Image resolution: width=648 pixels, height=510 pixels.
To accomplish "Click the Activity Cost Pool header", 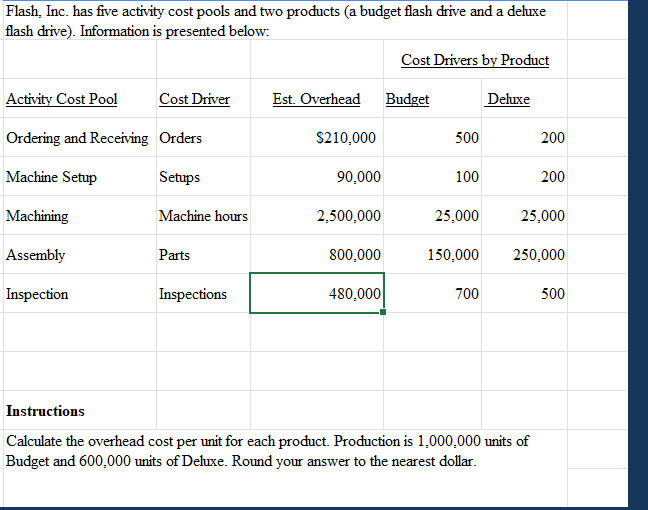I will pyautogui.click(x=62, y=99).
